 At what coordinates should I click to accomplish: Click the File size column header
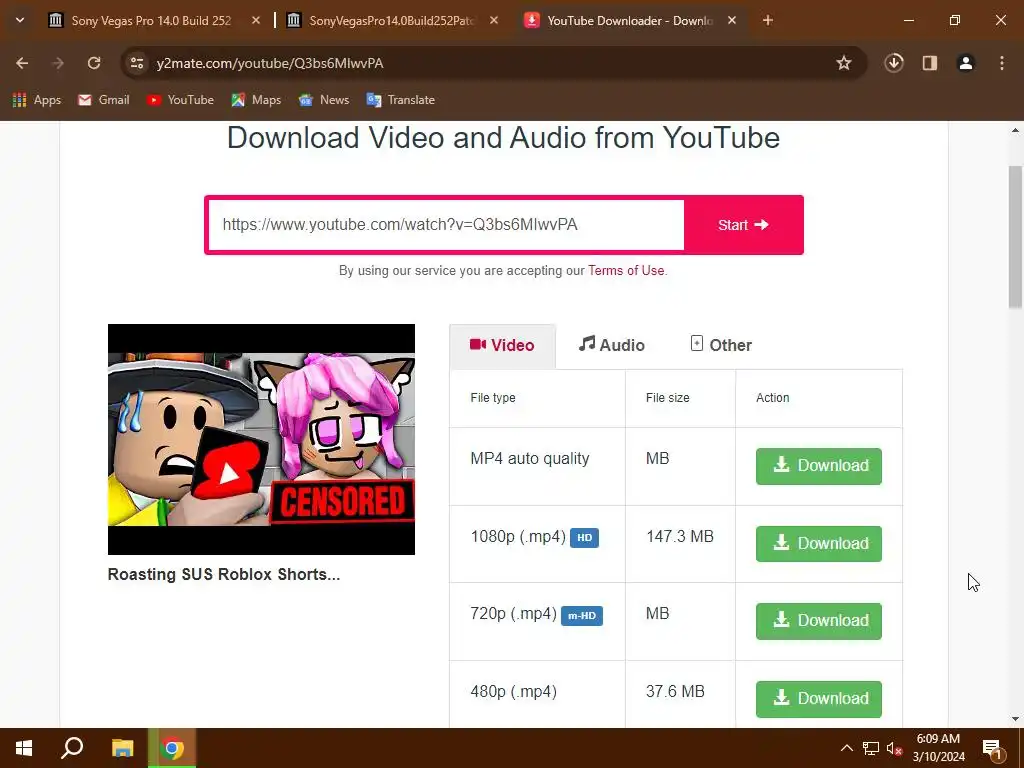[667, 398]
